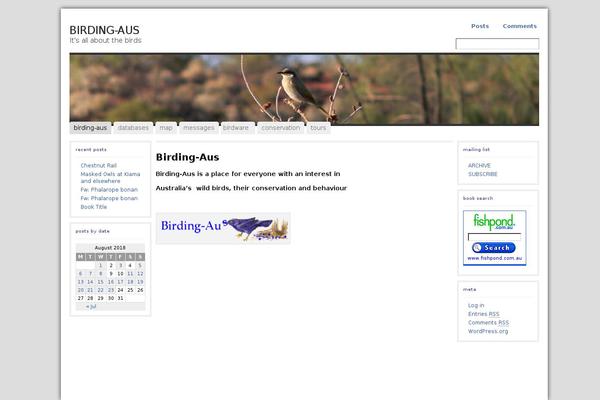The width and height of the screenshot is (600, 400).
Task: Open posts from August 11
Action: click(130, 274)
